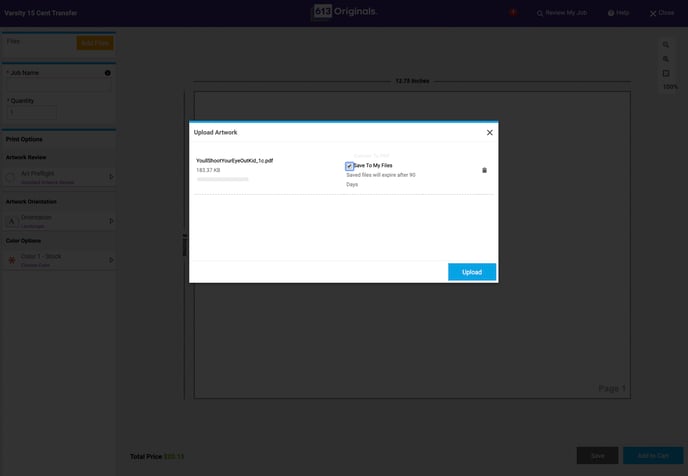Screen dimensions: 688x476
Task: Click the Varsity 15 Cent Transfer title
Action: (x=41, y=13)
